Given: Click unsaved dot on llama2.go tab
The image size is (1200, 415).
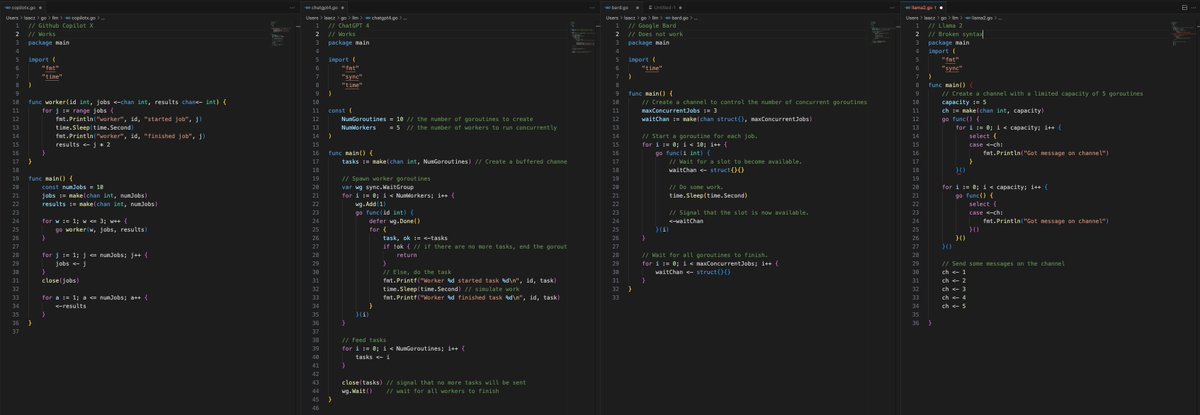Looking at the screenshot, I should coord(942,7).
